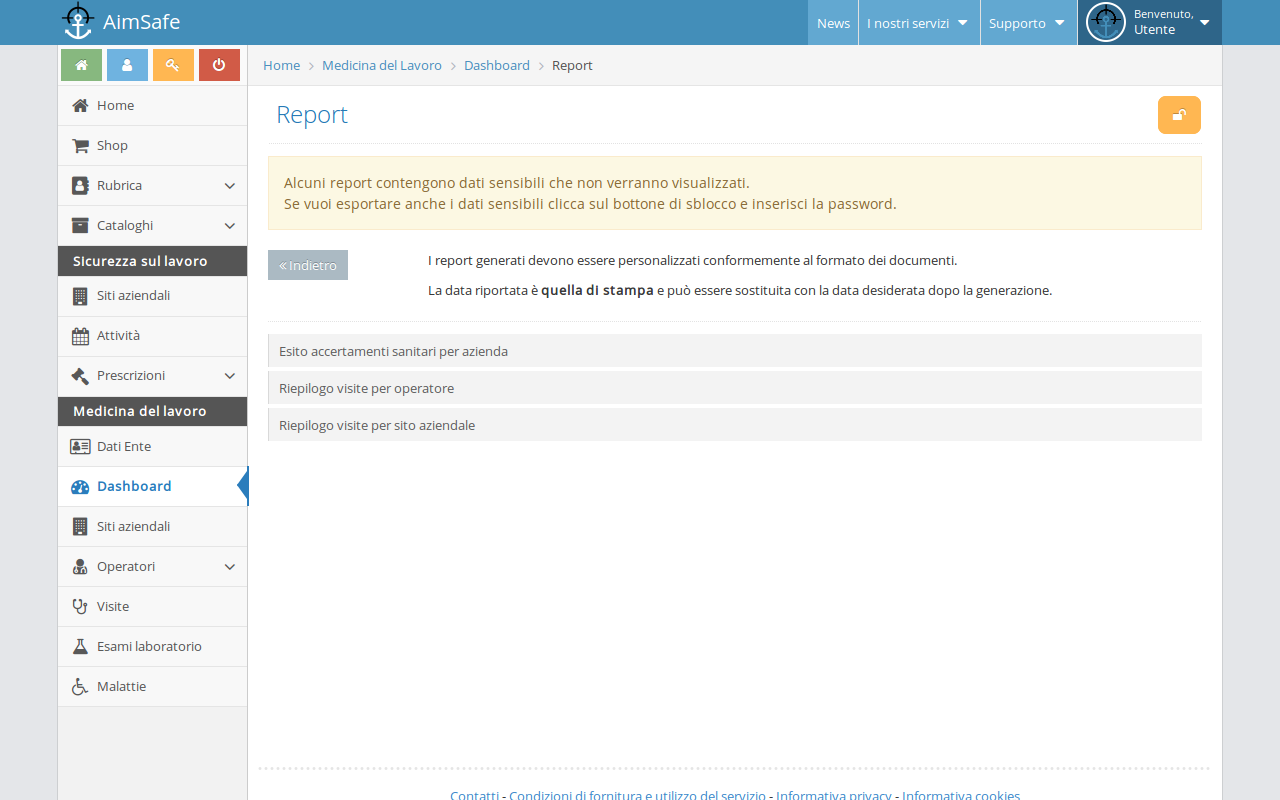Expand the Cataloghi submenu chevron
The width and height of the screenshot is (1280, 800).
click(x=229, y=226)
